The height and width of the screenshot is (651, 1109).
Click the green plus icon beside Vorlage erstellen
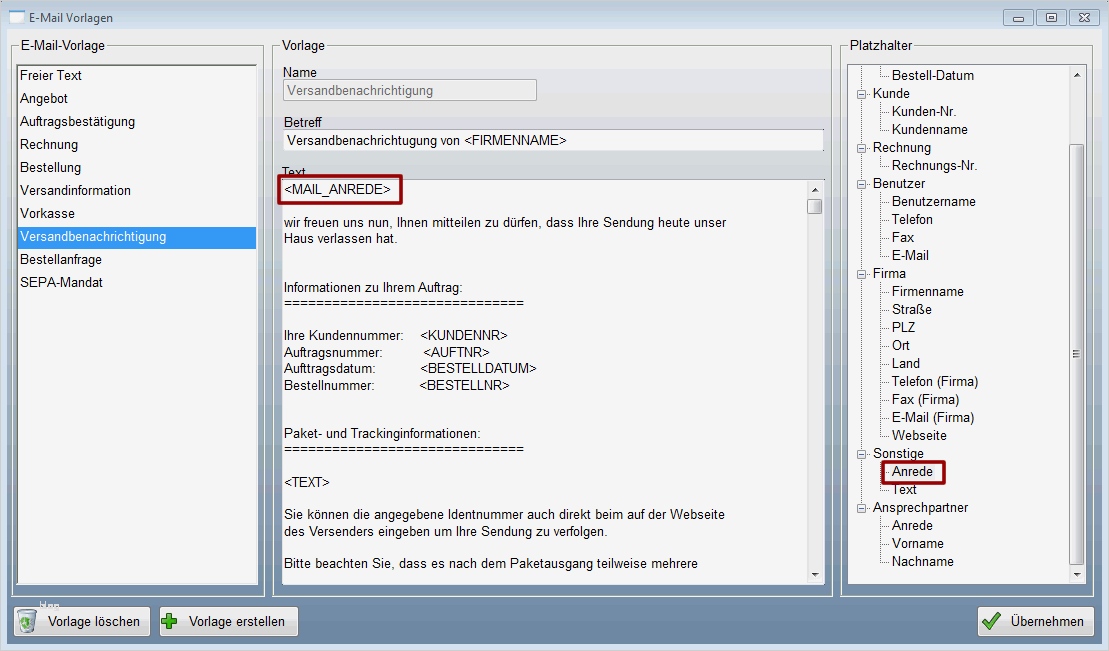tap(173, 621)
